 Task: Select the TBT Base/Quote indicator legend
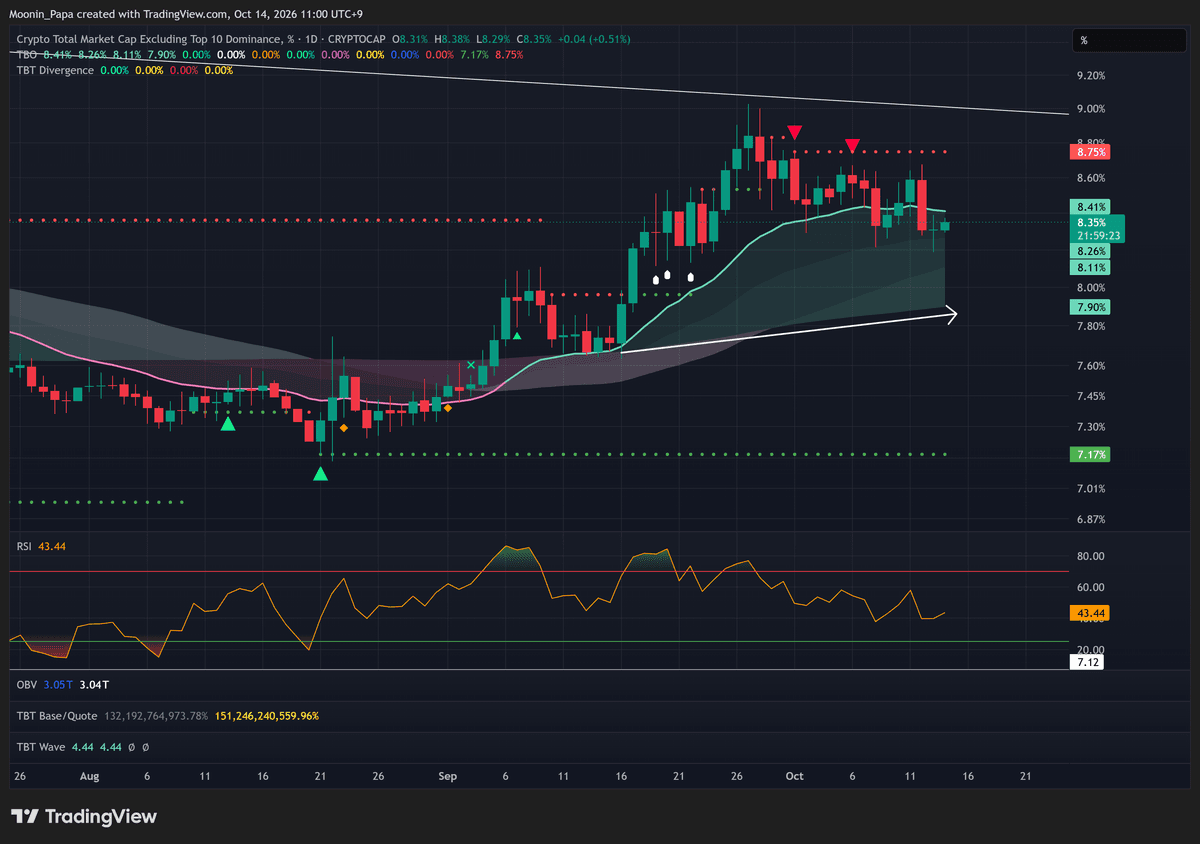56,716
